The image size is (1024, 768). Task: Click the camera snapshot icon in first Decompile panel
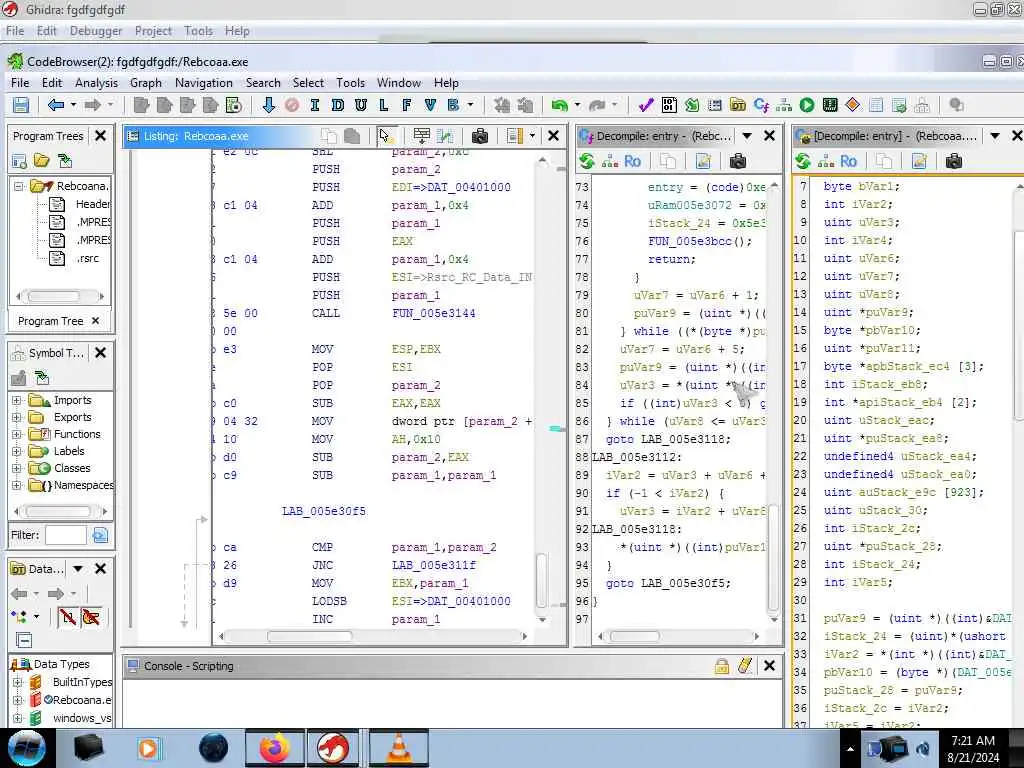[x=738, y=161]
